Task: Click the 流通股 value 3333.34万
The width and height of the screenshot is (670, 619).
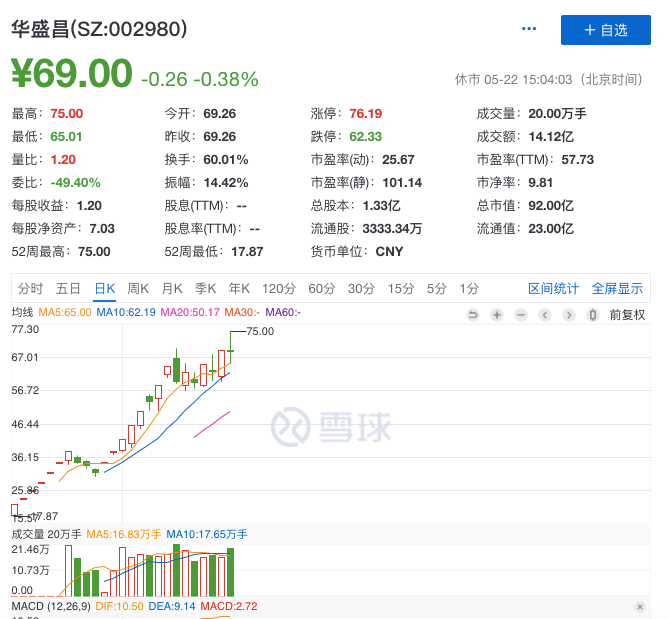Action: pos(392,229)
